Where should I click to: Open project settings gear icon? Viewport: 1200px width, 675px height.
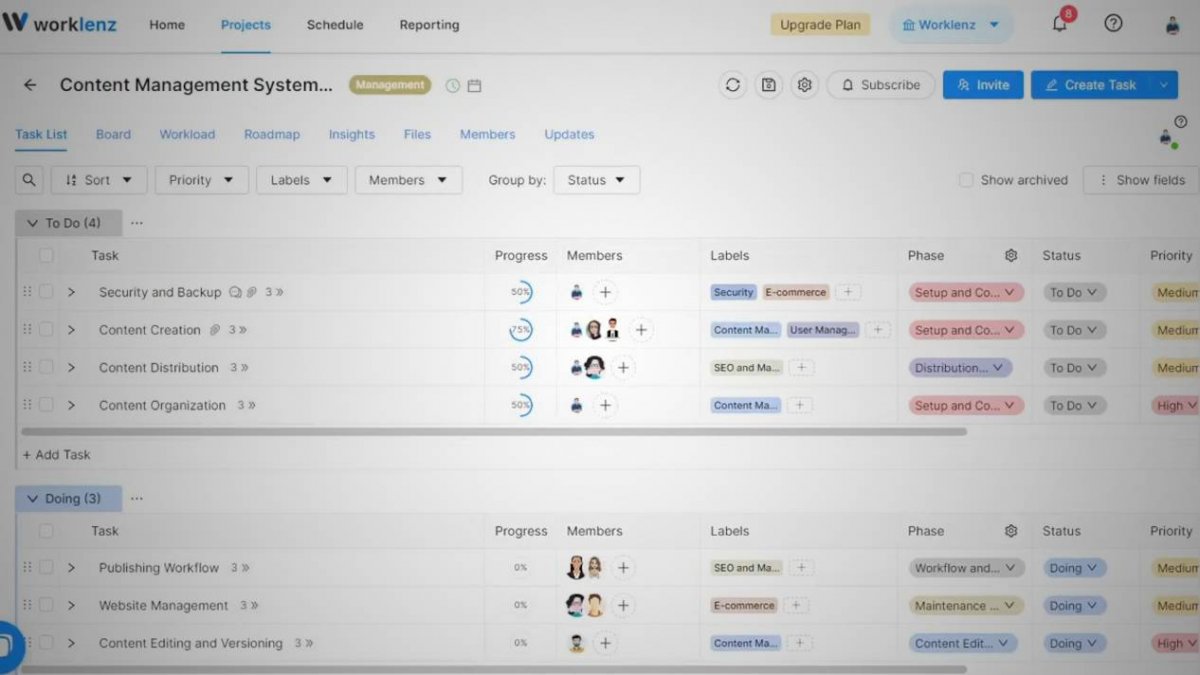[x=804, y=85]
